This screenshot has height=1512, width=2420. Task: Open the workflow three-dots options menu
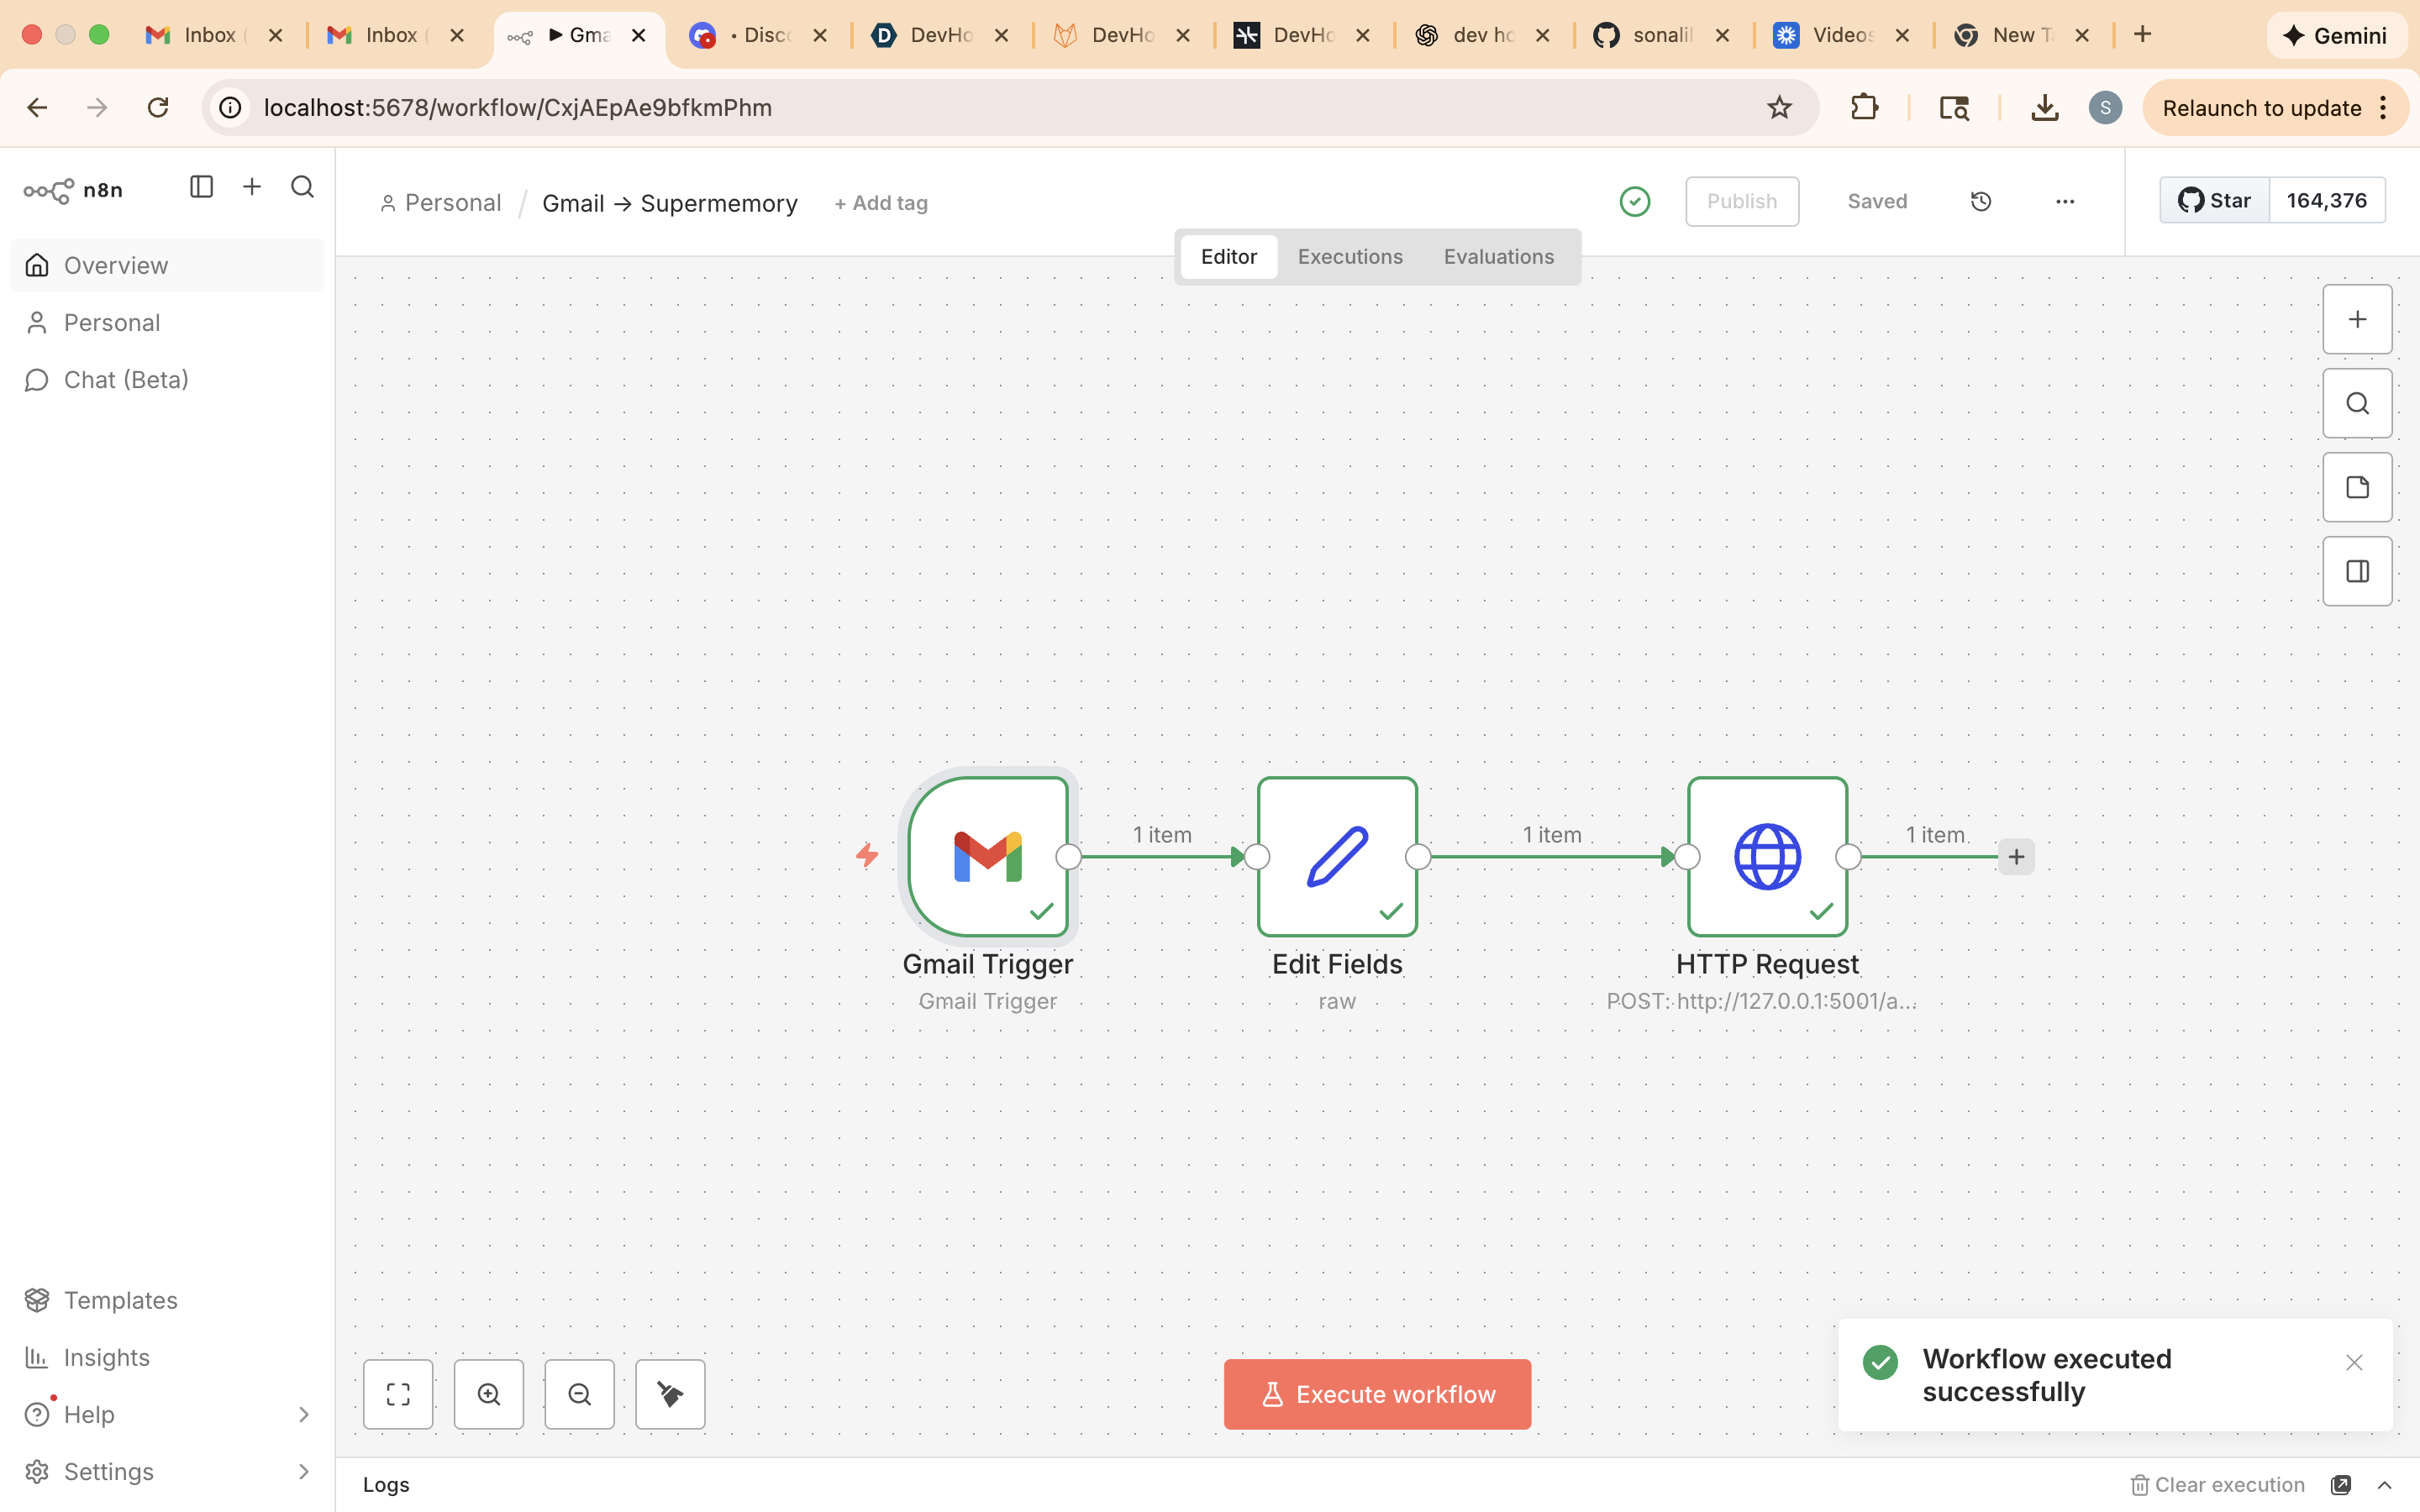2065,202
